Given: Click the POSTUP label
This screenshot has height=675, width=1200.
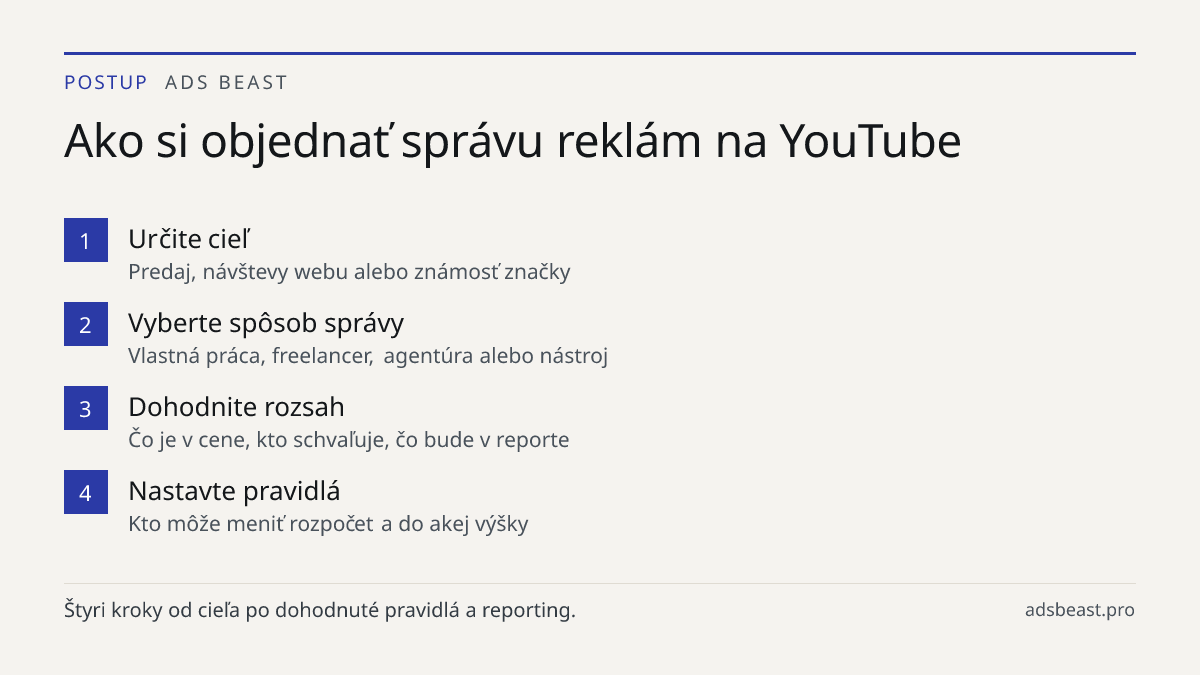Looking at the screenshot, I should coord(106,83).
